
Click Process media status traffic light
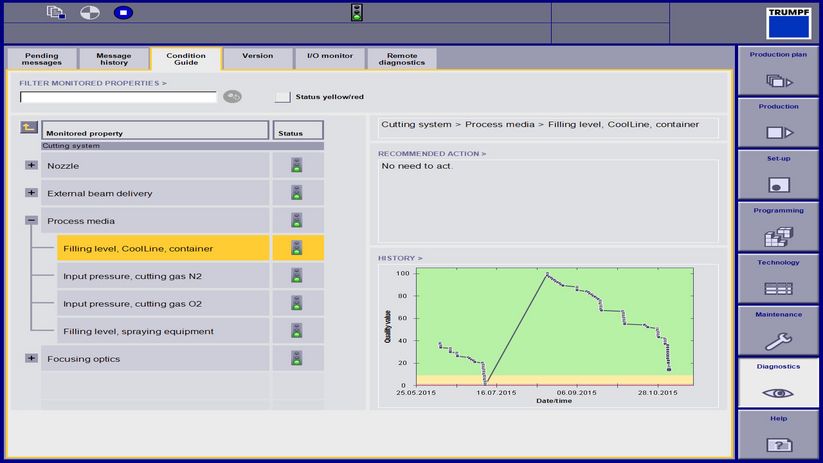[297, 220]
